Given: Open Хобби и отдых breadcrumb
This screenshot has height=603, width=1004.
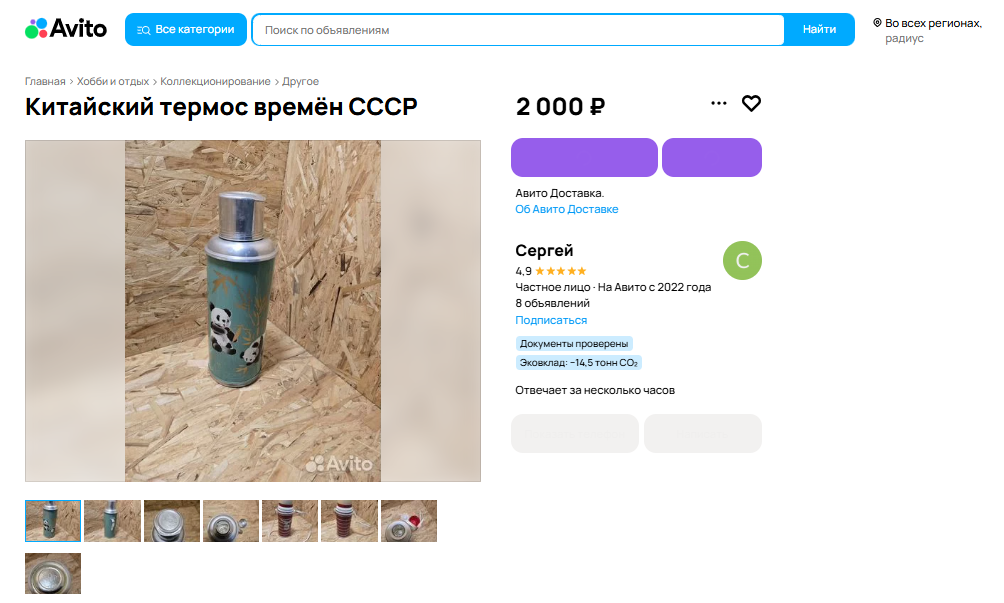Looking at the screenshot, I should click(113, 81).
